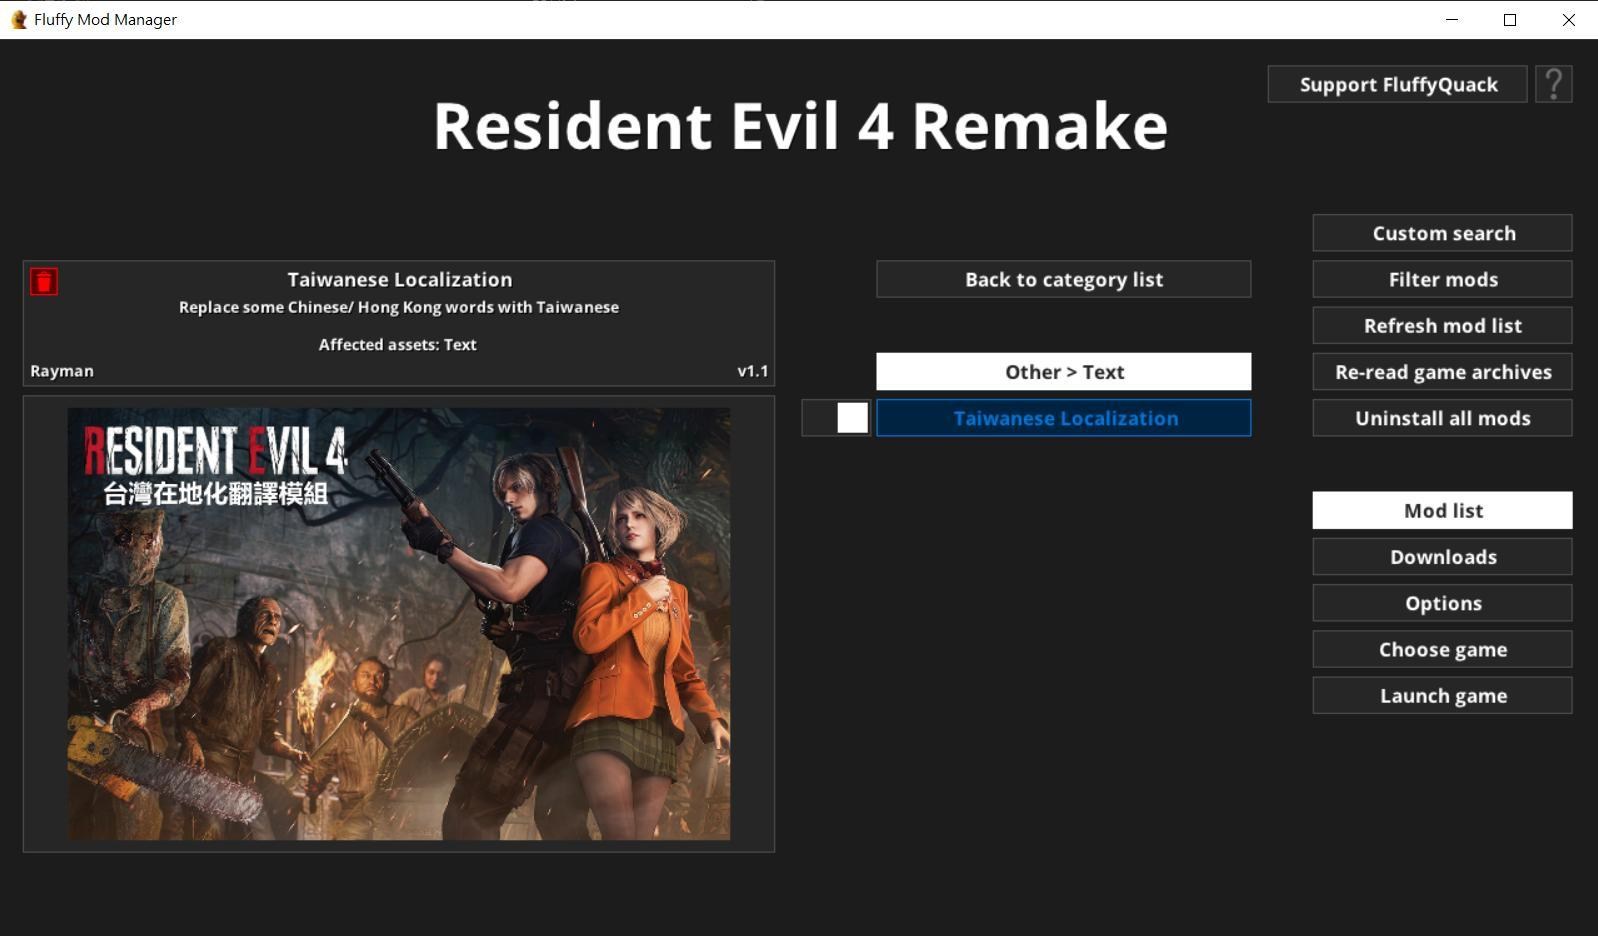The image size is (1598, 936).
Task: Switch to Mod list tab
Action: (x=1442, y=510)
